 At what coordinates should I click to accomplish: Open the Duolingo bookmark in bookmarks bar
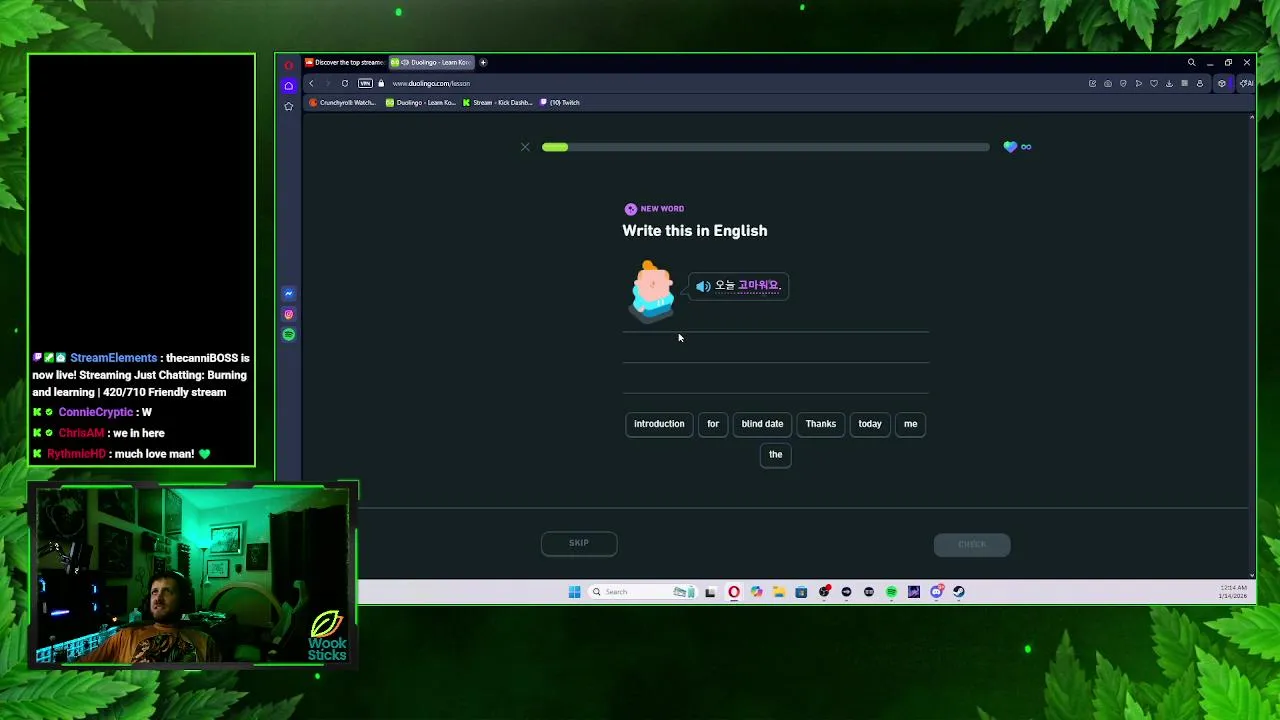pos(421,102)
